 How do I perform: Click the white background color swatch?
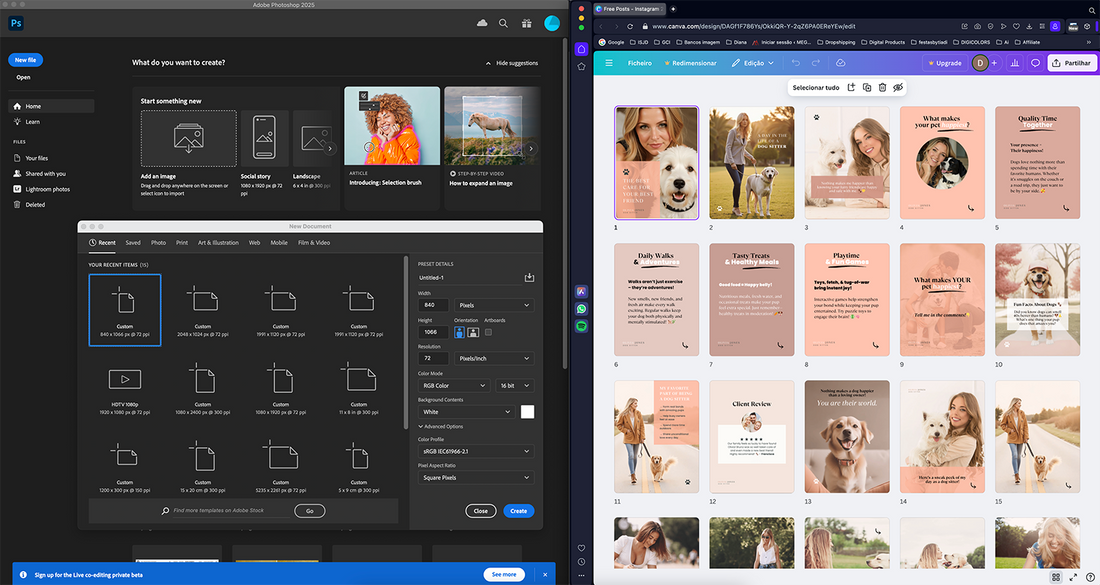tap(527, 411)
